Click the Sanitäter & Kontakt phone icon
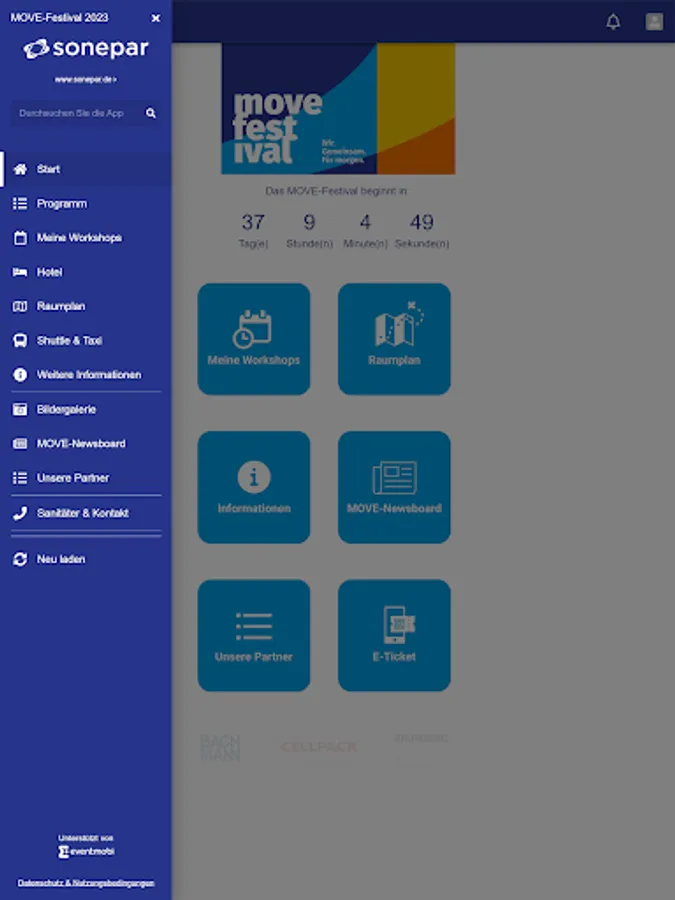The width and height of the screenshot is (675, 900). point(20,513)
